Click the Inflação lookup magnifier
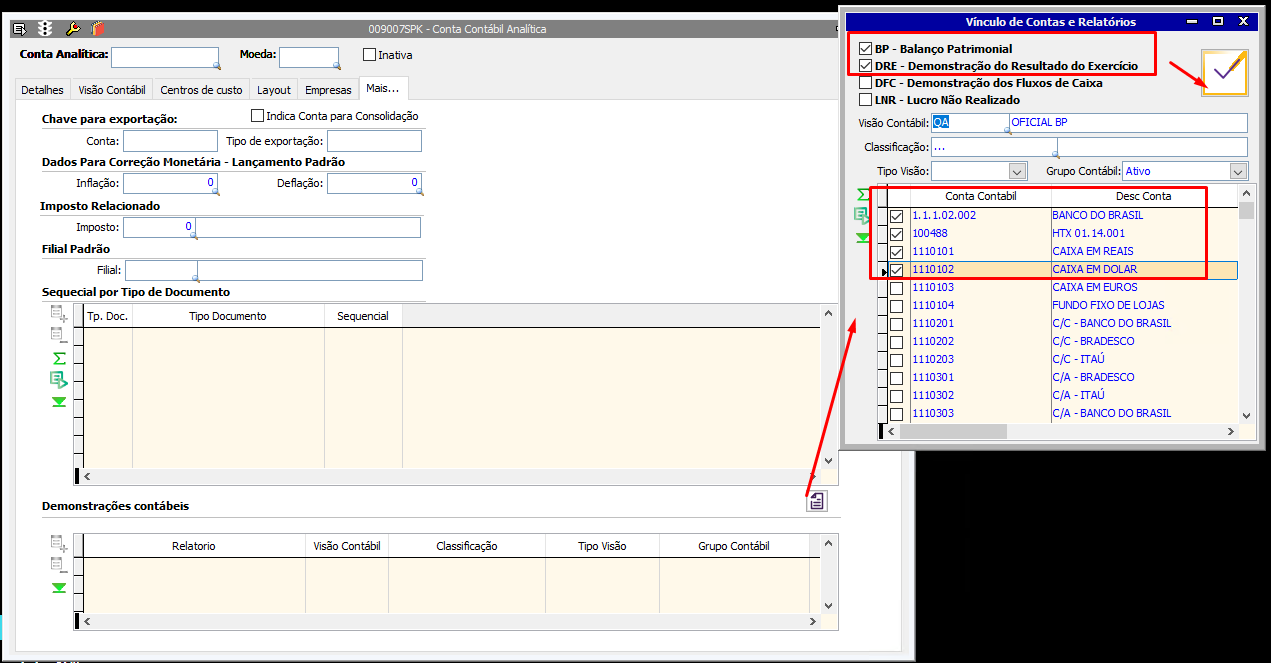Screen dimensions: 1271x663 [215, 190]
